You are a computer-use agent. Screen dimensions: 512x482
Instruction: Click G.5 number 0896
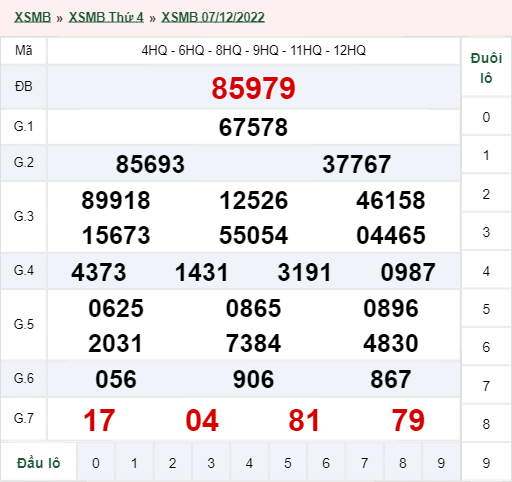(391, 308)
